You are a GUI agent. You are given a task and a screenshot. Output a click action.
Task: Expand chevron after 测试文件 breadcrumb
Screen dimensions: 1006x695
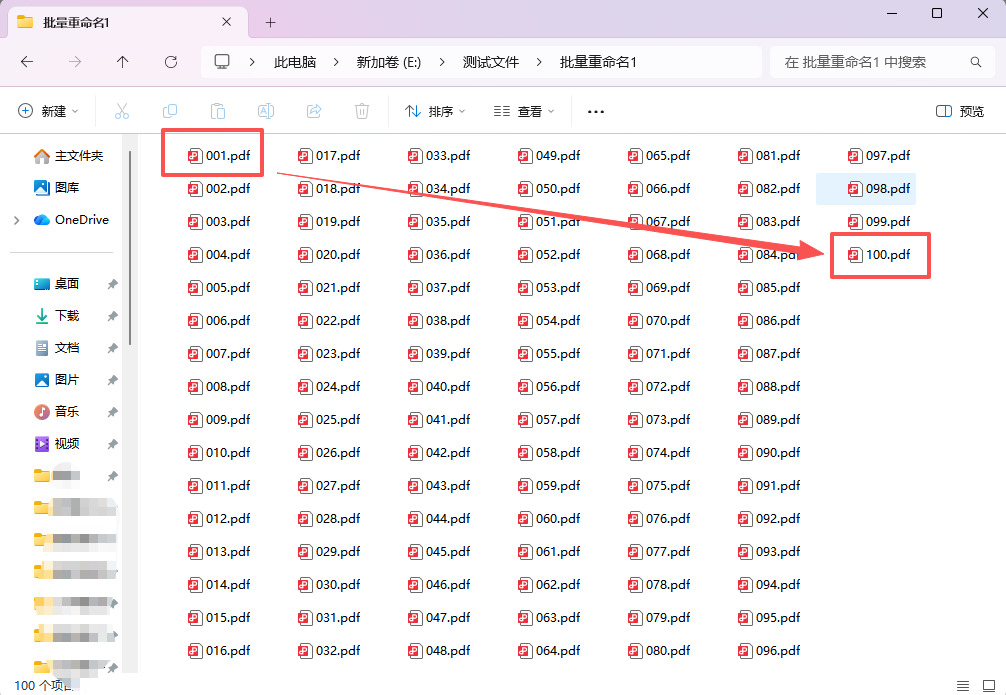(539, 62)
